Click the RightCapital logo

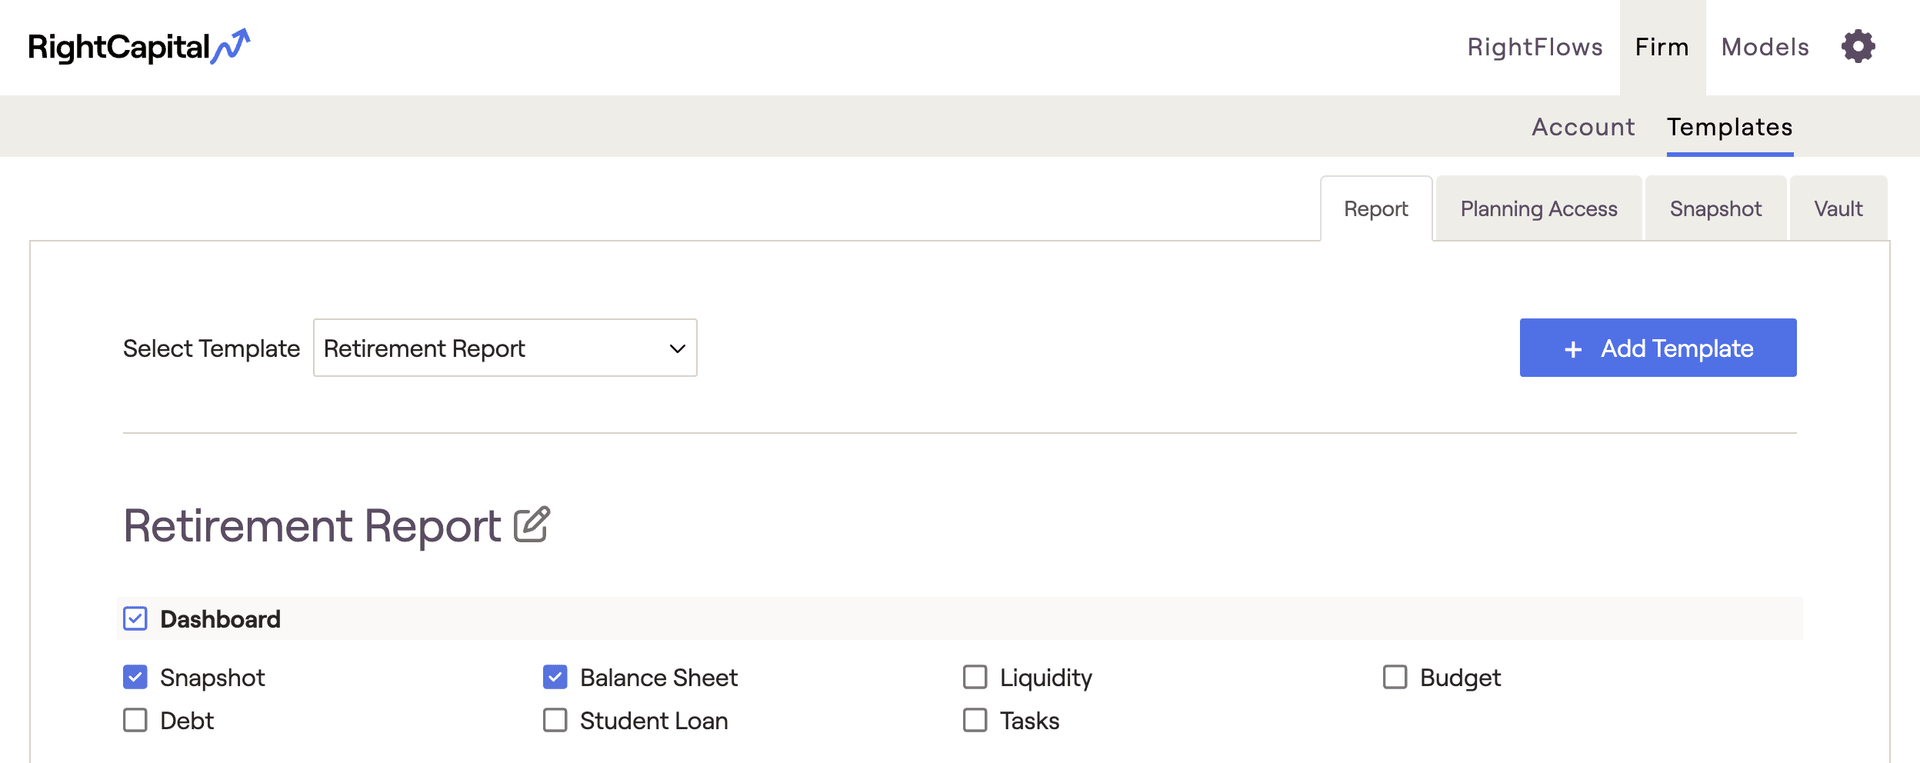139,47
